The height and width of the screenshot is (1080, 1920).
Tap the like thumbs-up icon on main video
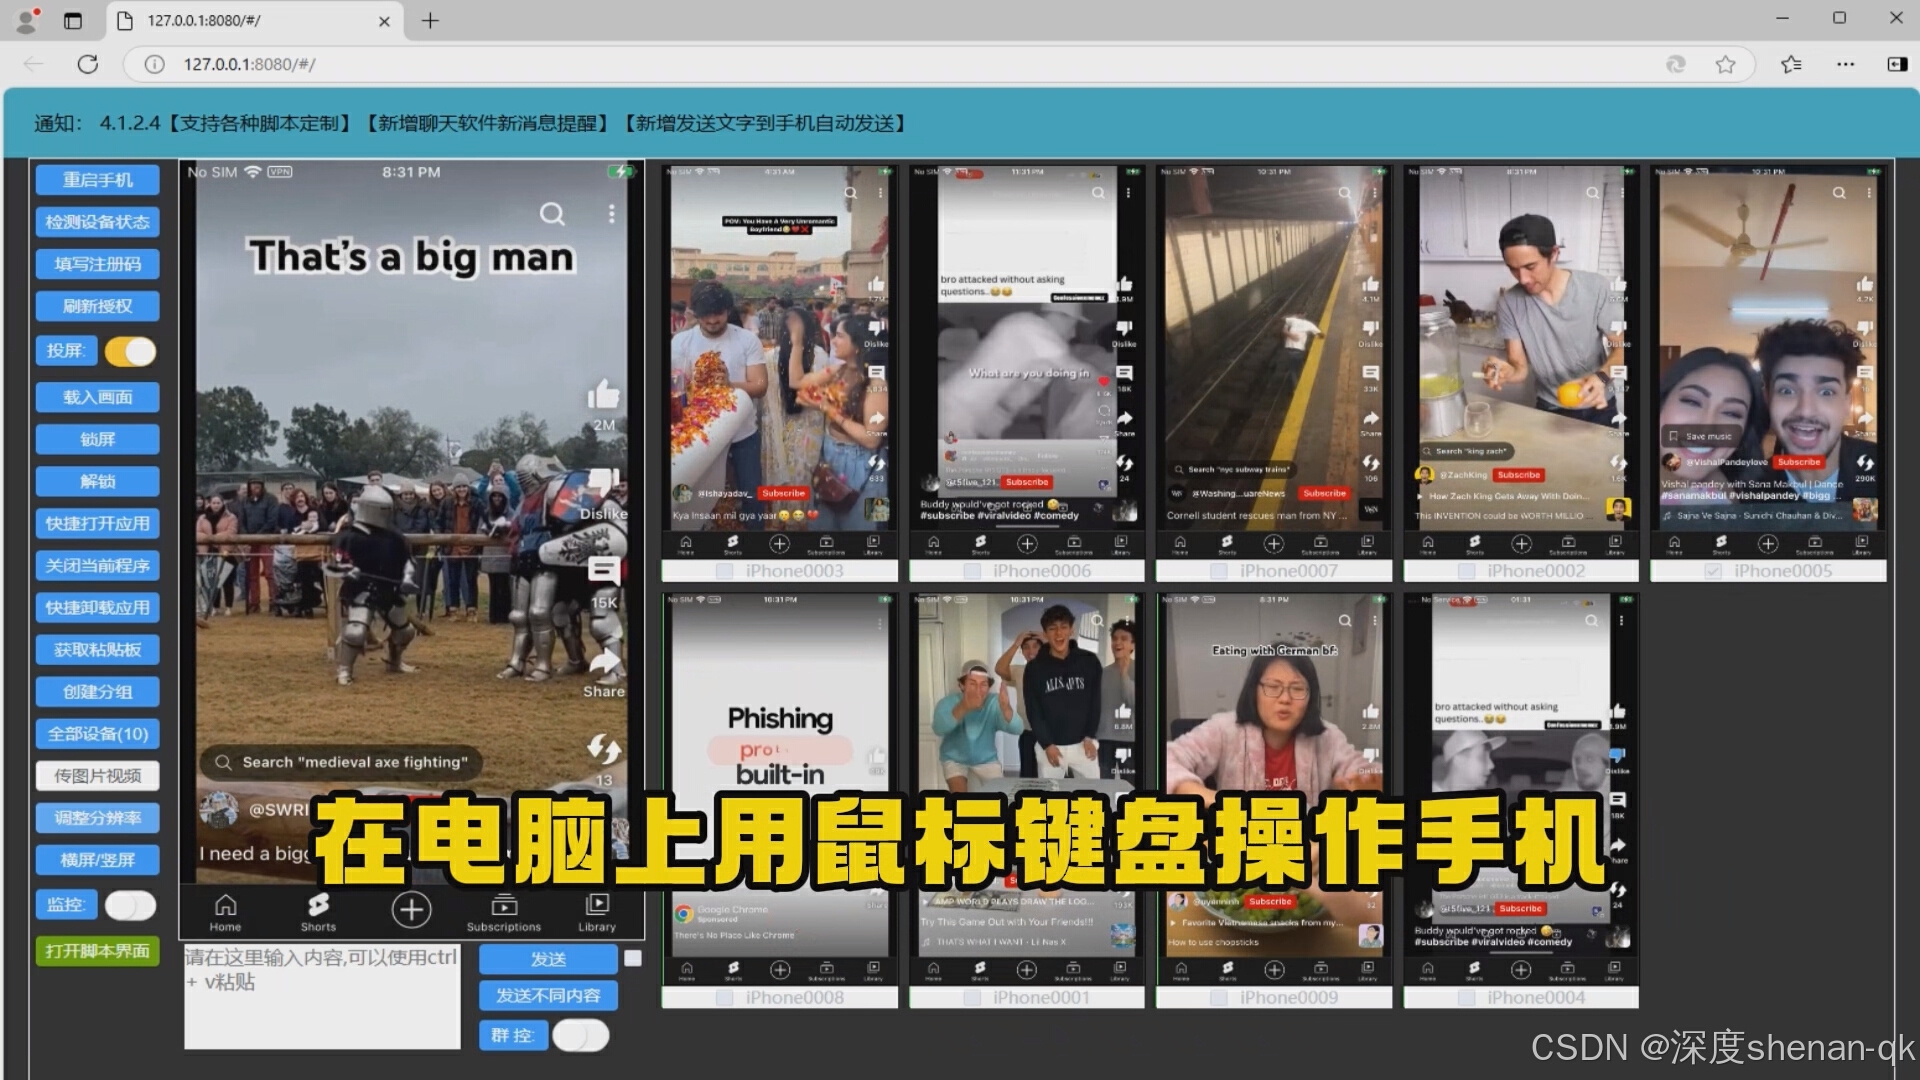[603, 395]
